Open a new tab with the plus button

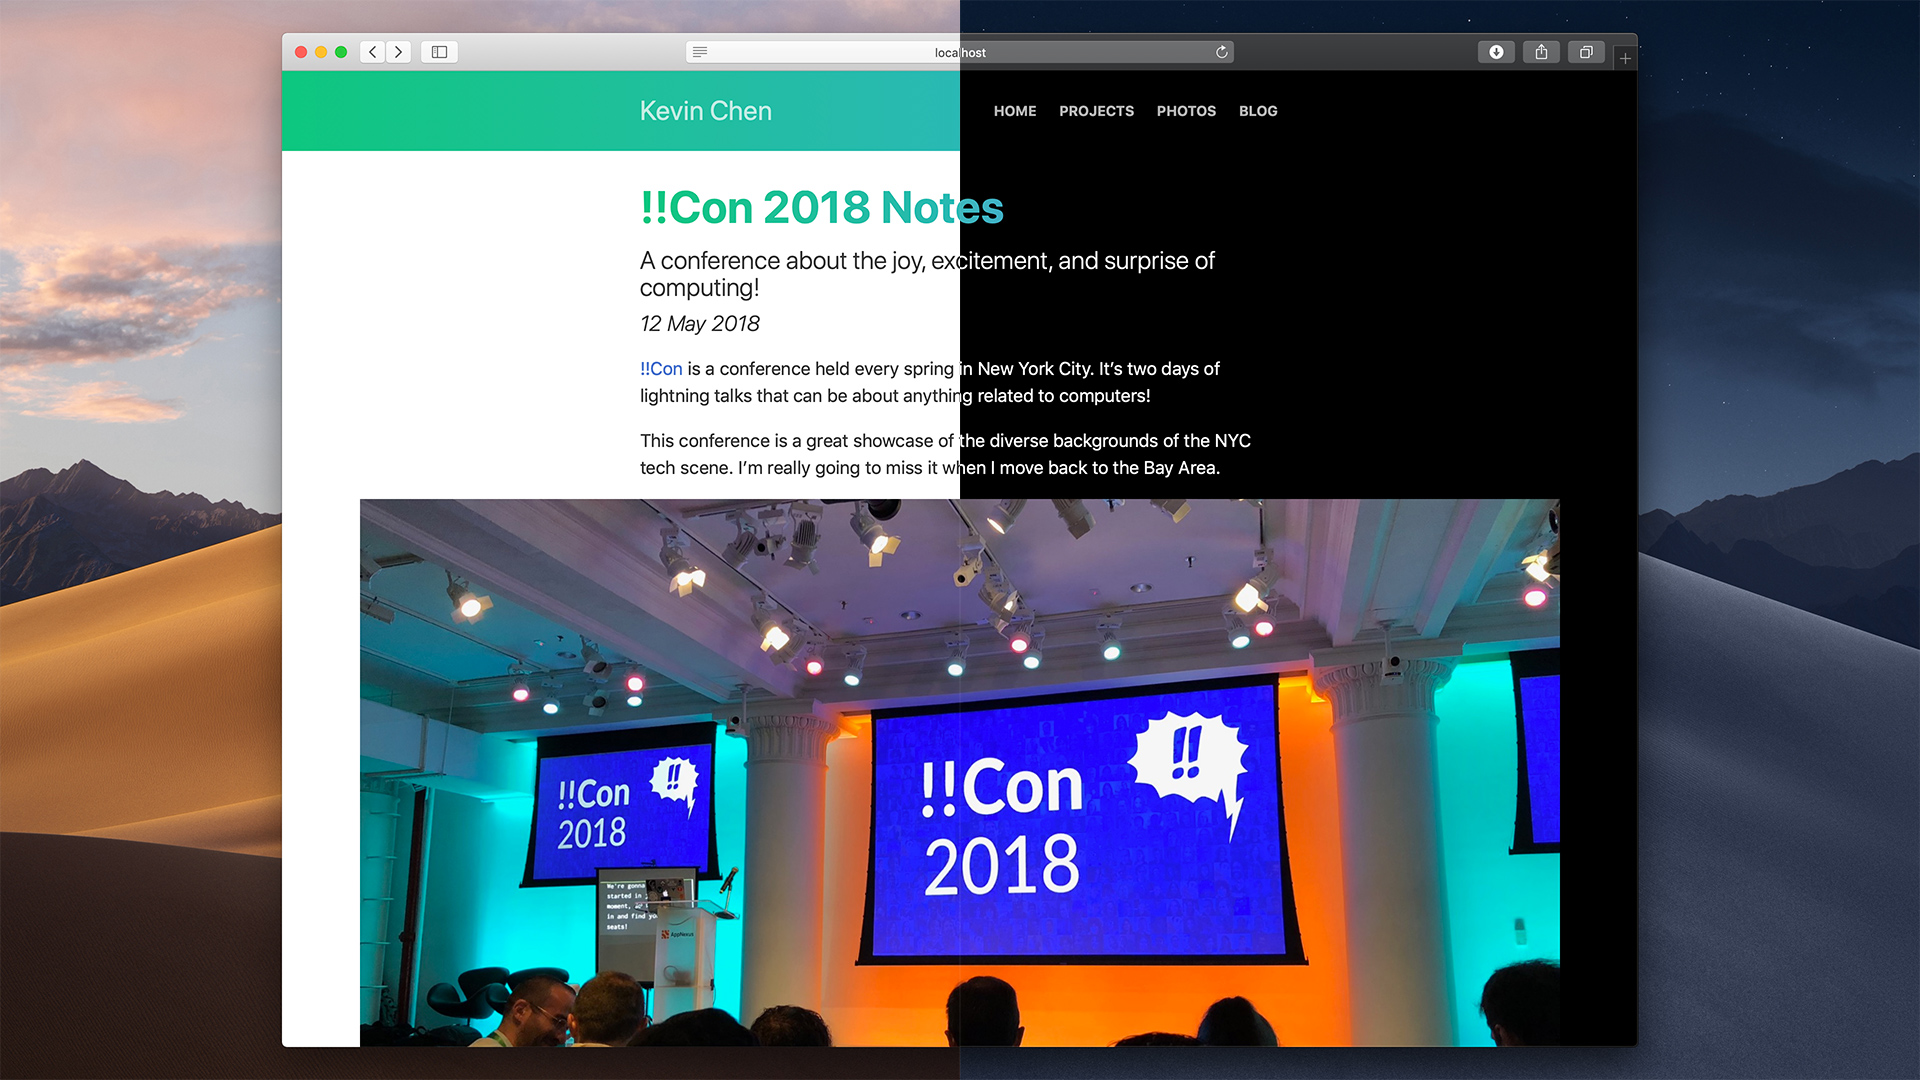(1625, 58)
